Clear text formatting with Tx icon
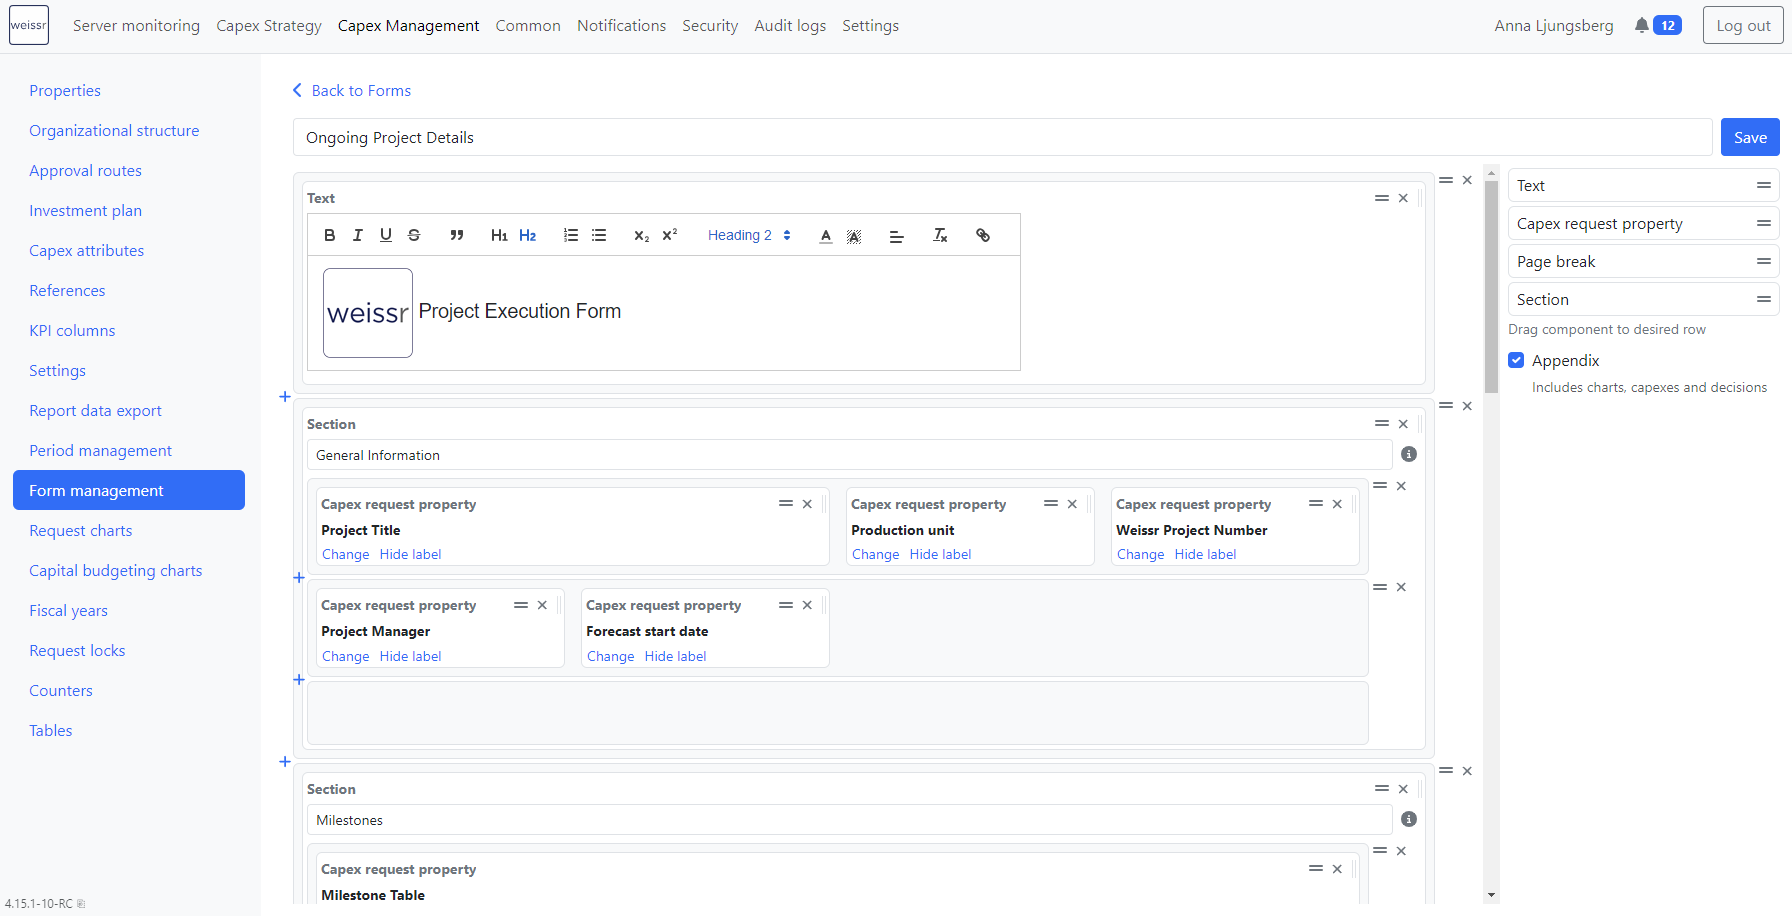 [x=940, y=235]
